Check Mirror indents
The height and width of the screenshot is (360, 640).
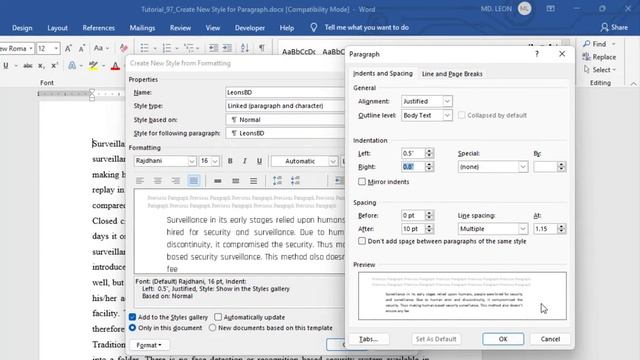click(x=362, y=182)
